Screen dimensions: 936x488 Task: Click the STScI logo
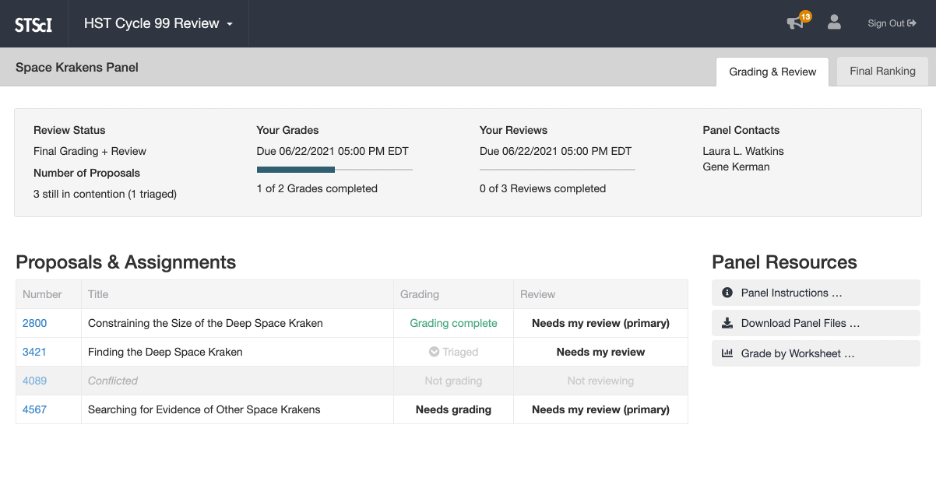[x=33, y=24]
